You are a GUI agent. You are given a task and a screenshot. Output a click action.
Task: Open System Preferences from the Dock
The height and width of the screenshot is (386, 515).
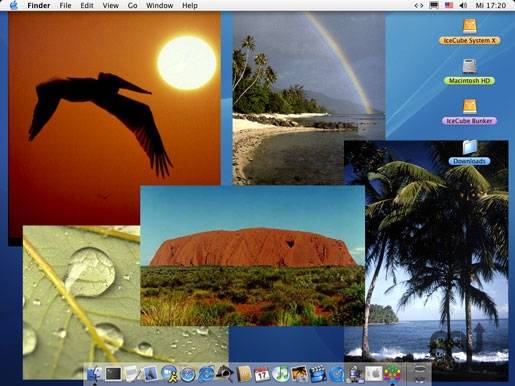[373, 374]
